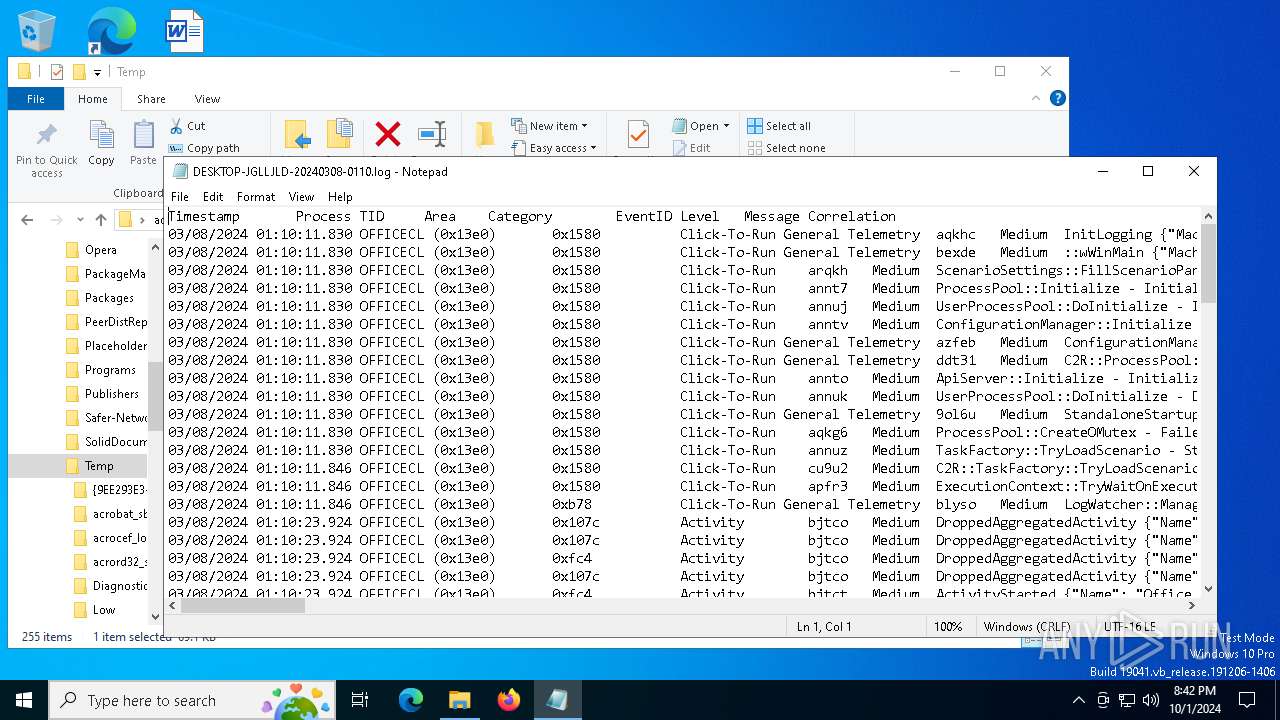Click the red Delete icon in Explorer
Viewport: 1280px width, 720px height.
point(388,134)
